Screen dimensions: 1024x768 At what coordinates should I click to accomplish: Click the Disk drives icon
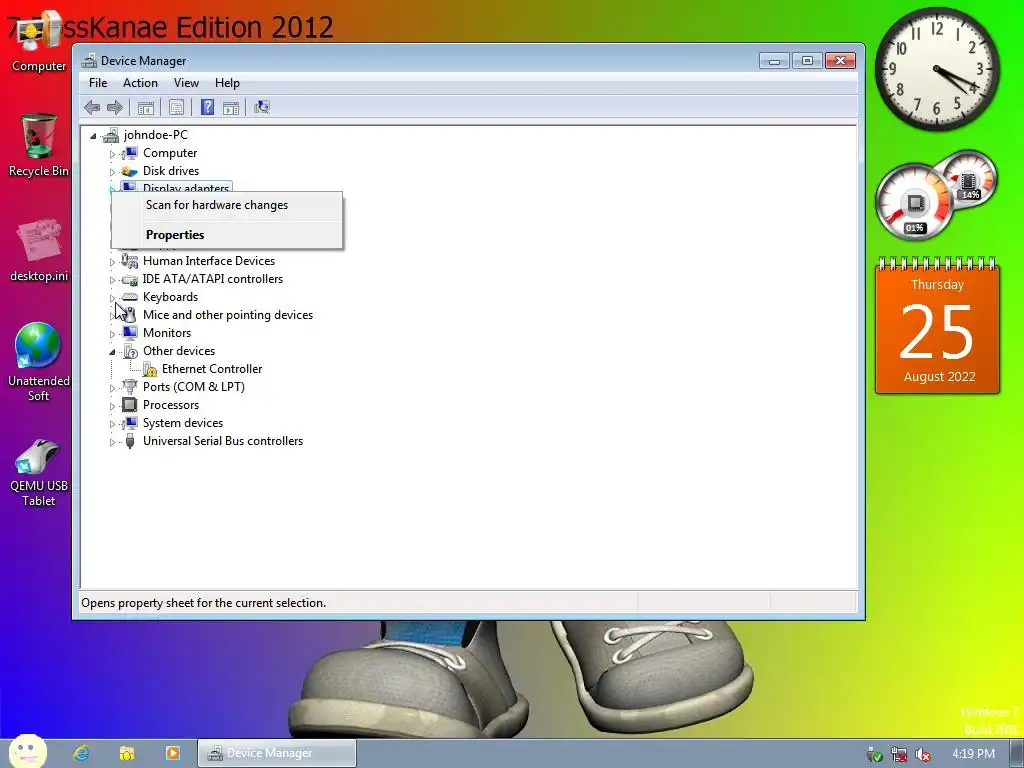click(x=129, y=171)
